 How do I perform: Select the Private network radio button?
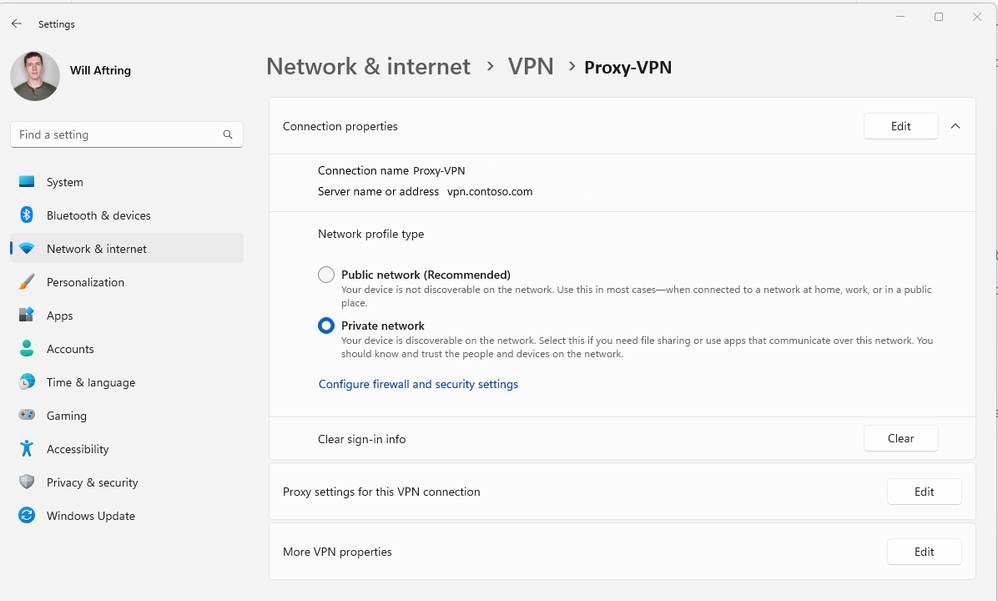coord(326,326)
